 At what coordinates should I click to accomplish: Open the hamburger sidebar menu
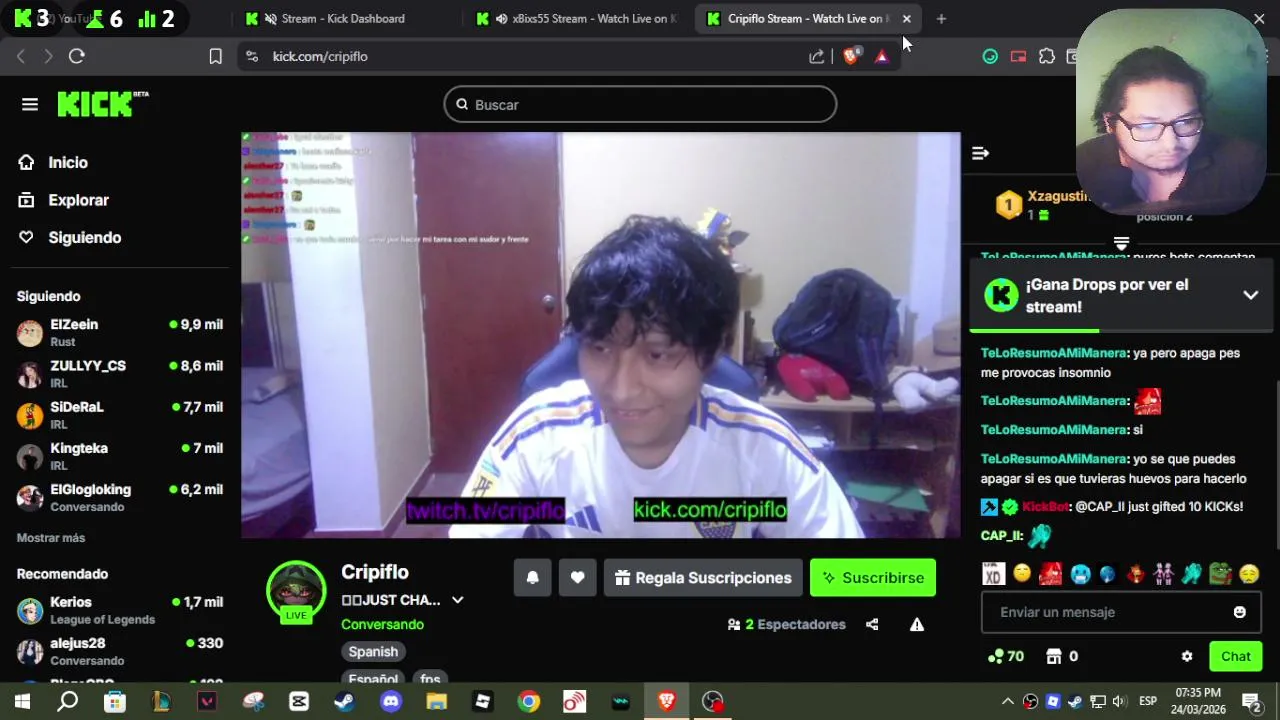point(30,104)
